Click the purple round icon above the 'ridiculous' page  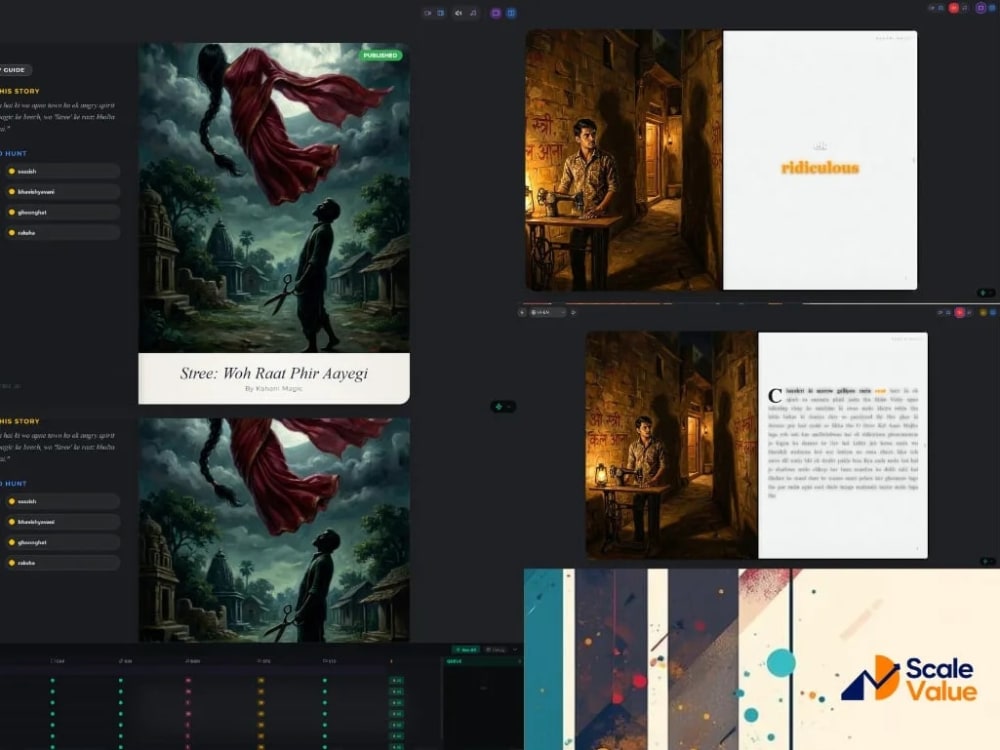[981, 8]
